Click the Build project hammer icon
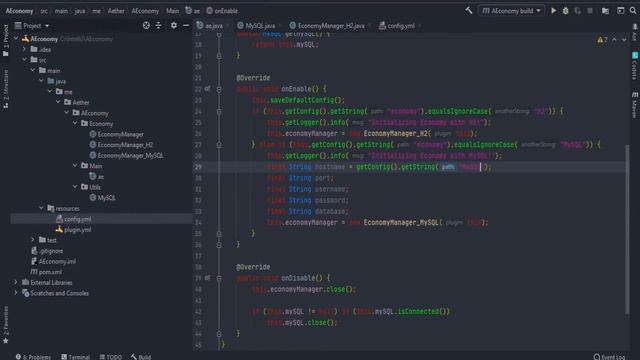The width and height of the screenshot is (640, 360). 469,11
